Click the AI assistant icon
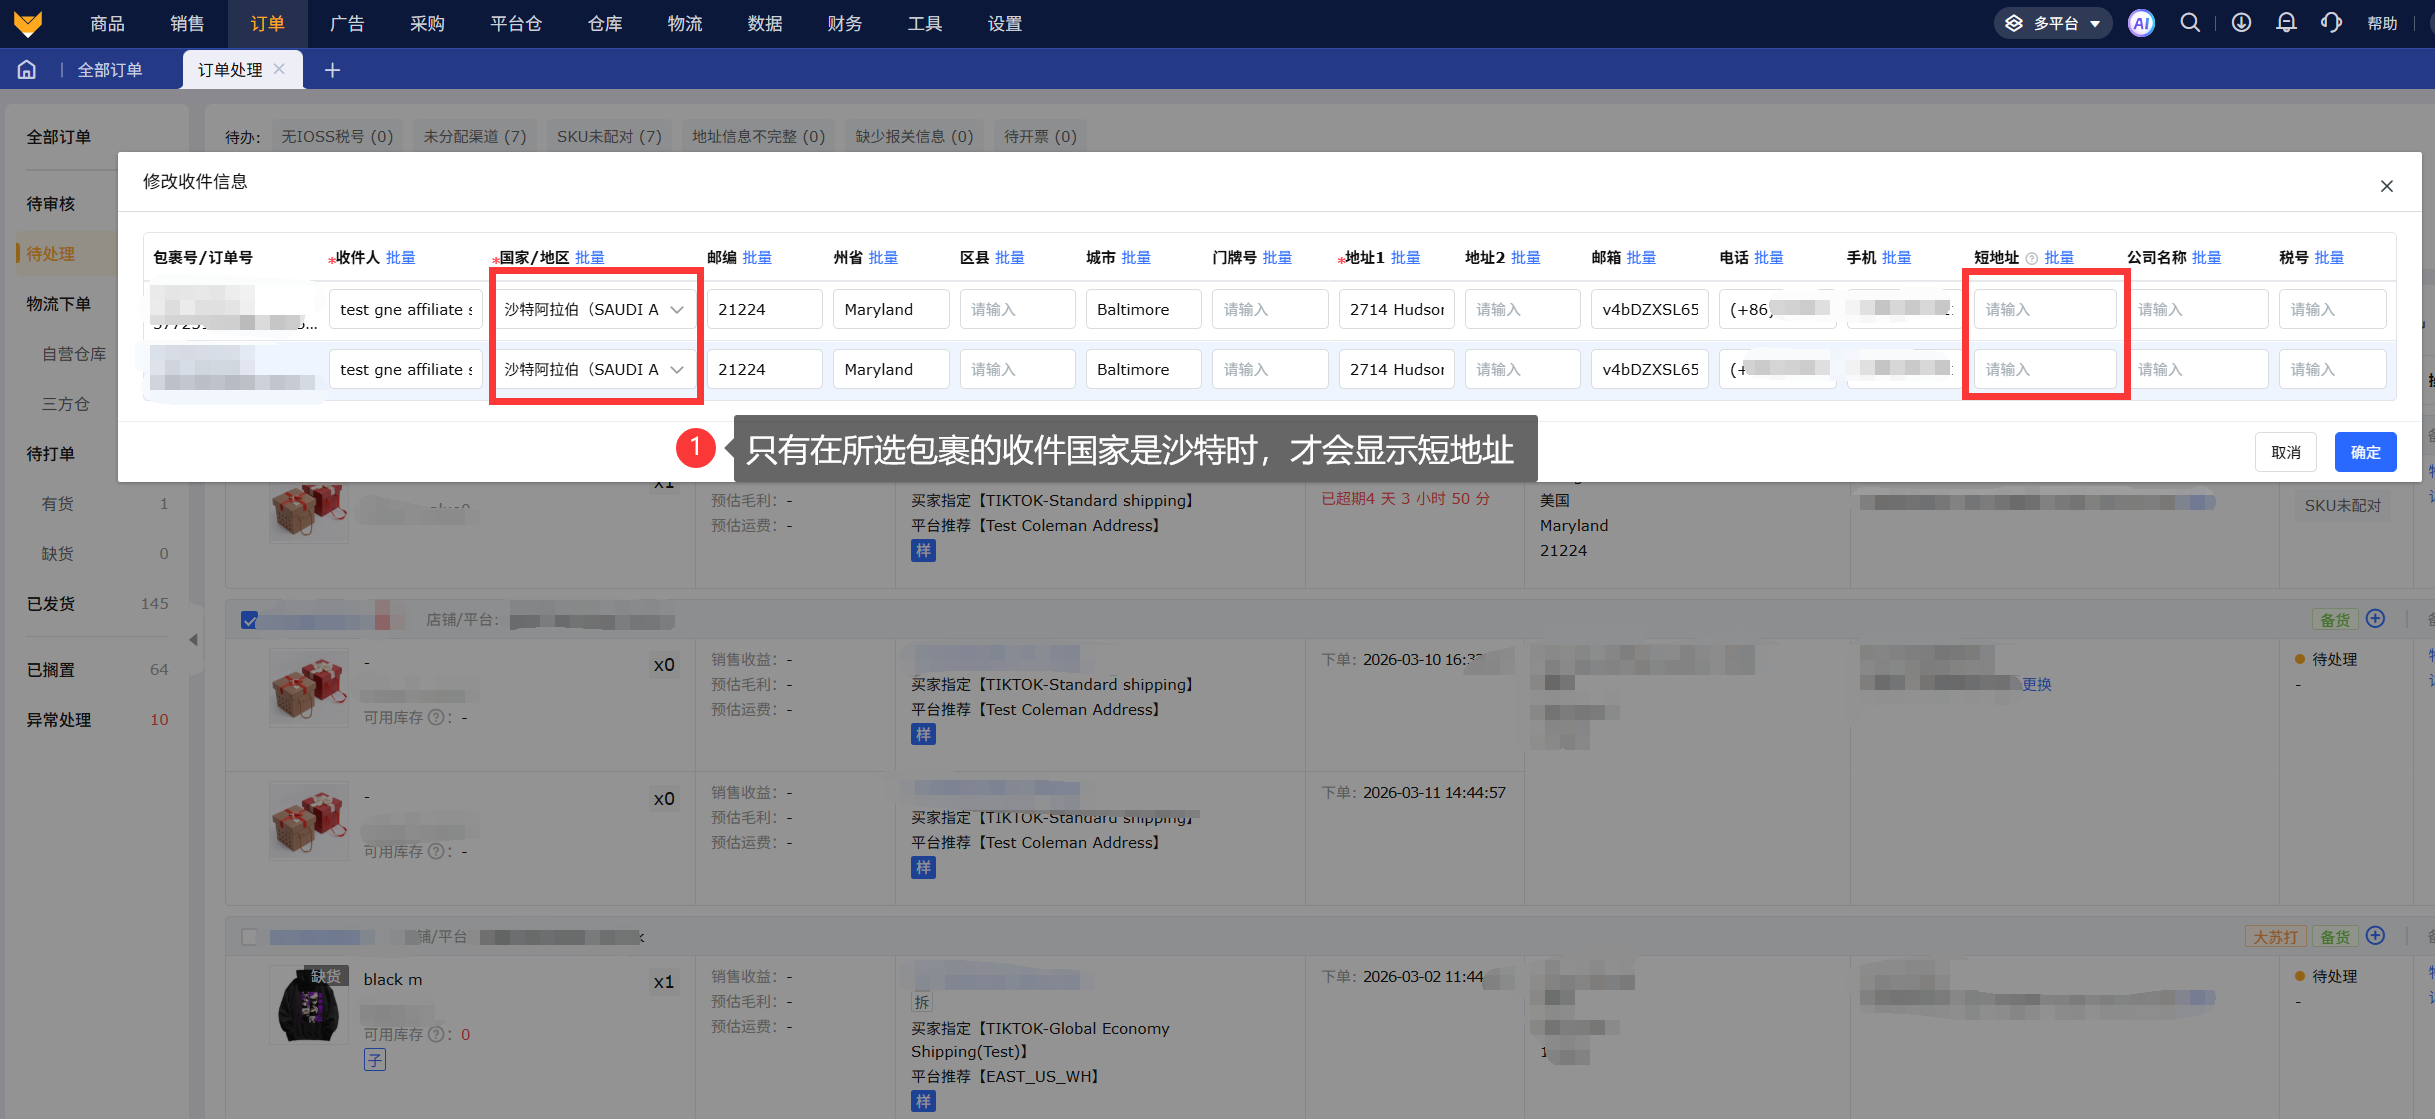This screenshot has height=1119, width=2435. point(2140,23)
